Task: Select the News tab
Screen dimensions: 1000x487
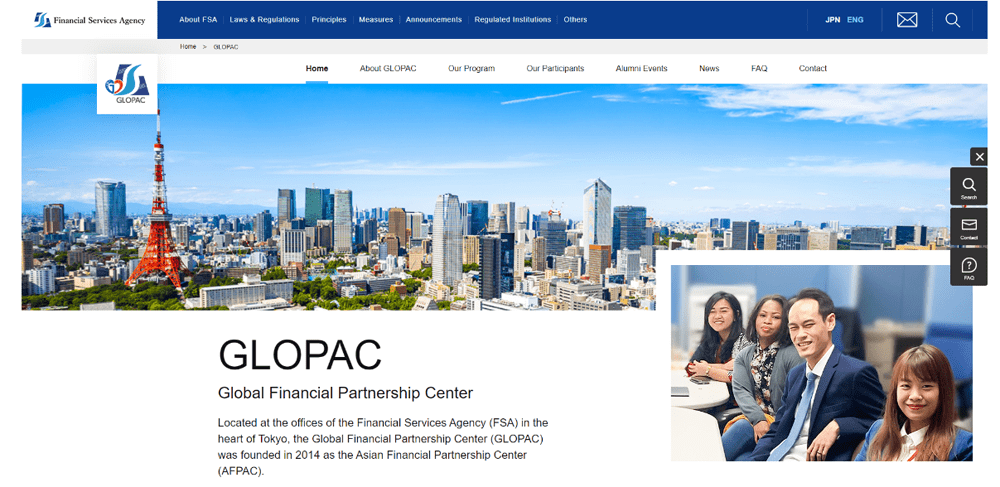Action: click(709, 68)
